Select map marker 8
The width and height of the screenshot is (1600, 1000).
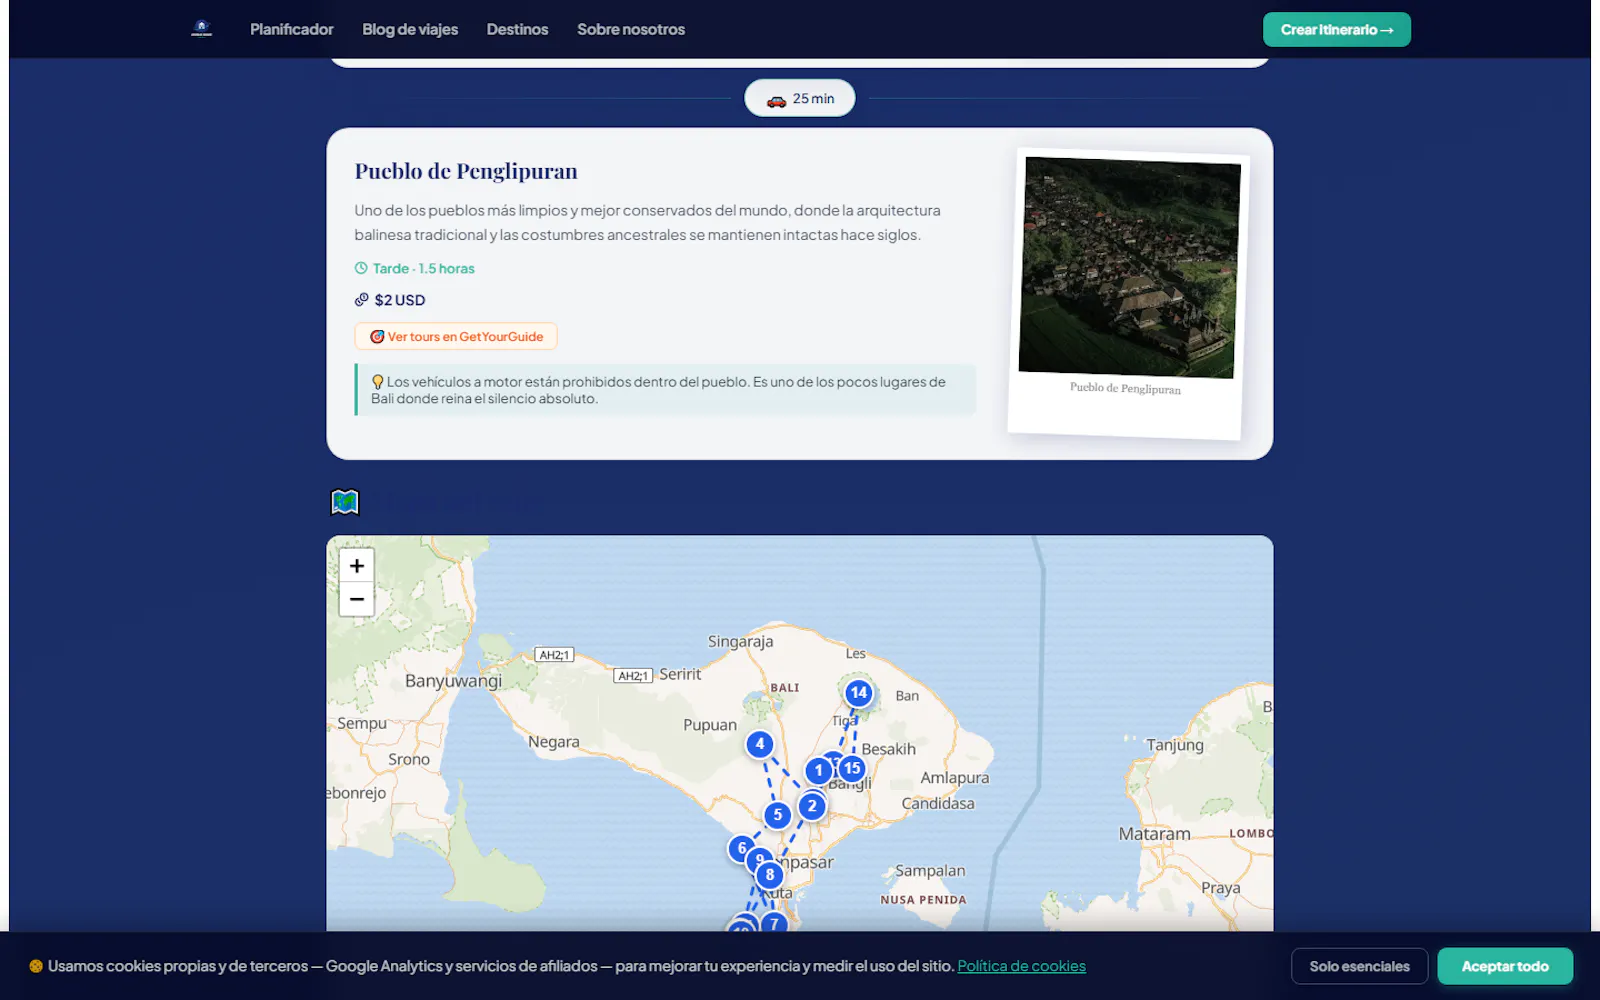click(x=769, y=875)
